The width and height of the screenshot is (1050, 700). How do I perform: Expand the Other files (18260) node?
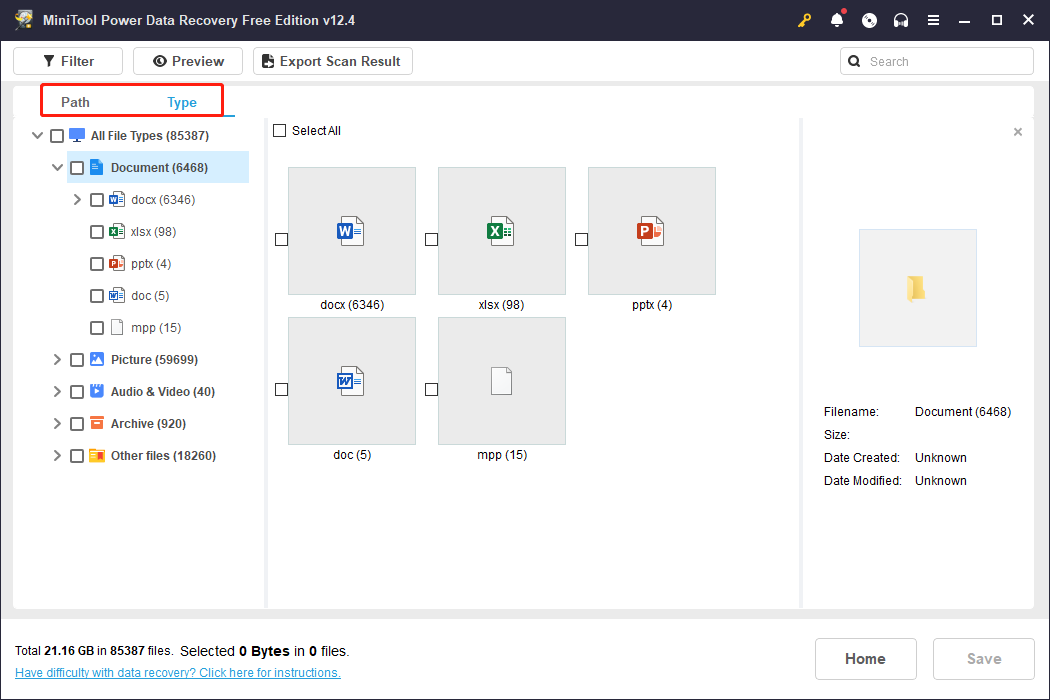(57, 456)
